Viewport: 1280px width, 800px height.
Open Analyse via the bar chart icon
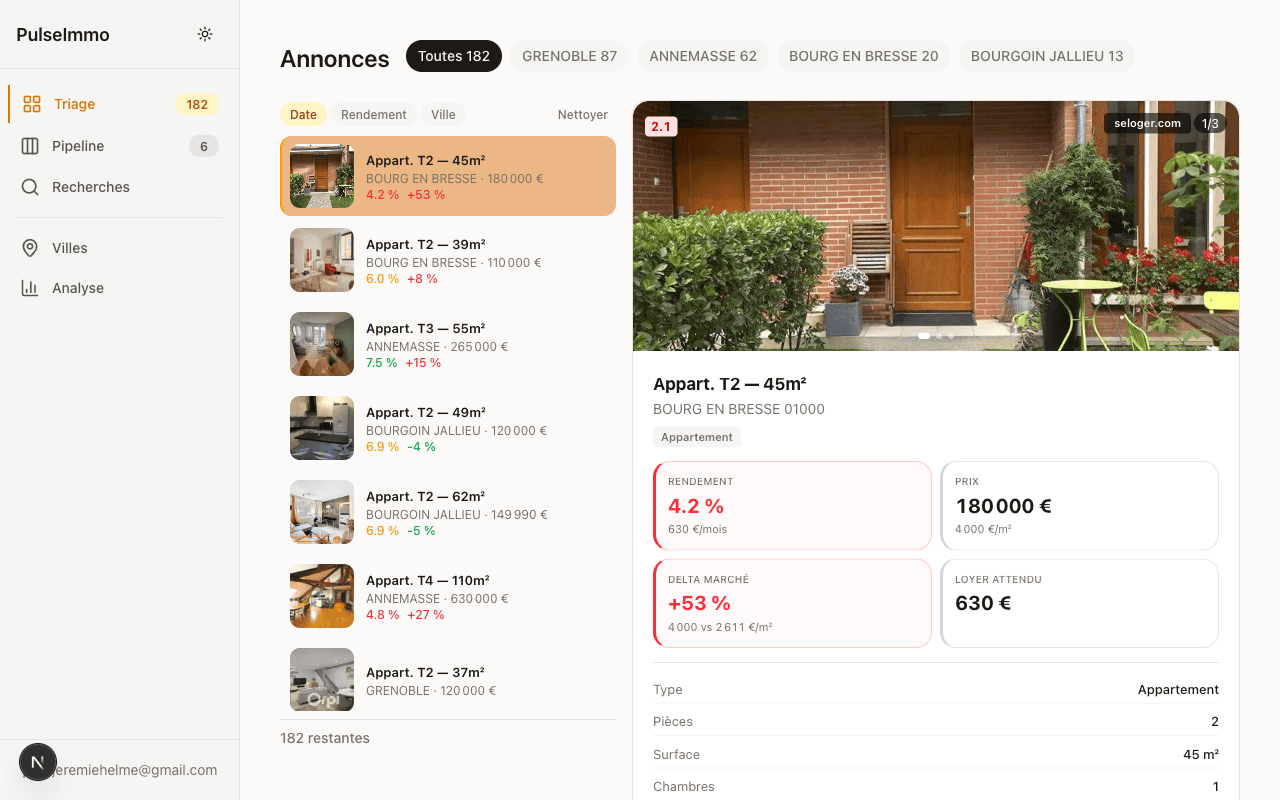tap(29, 287)
